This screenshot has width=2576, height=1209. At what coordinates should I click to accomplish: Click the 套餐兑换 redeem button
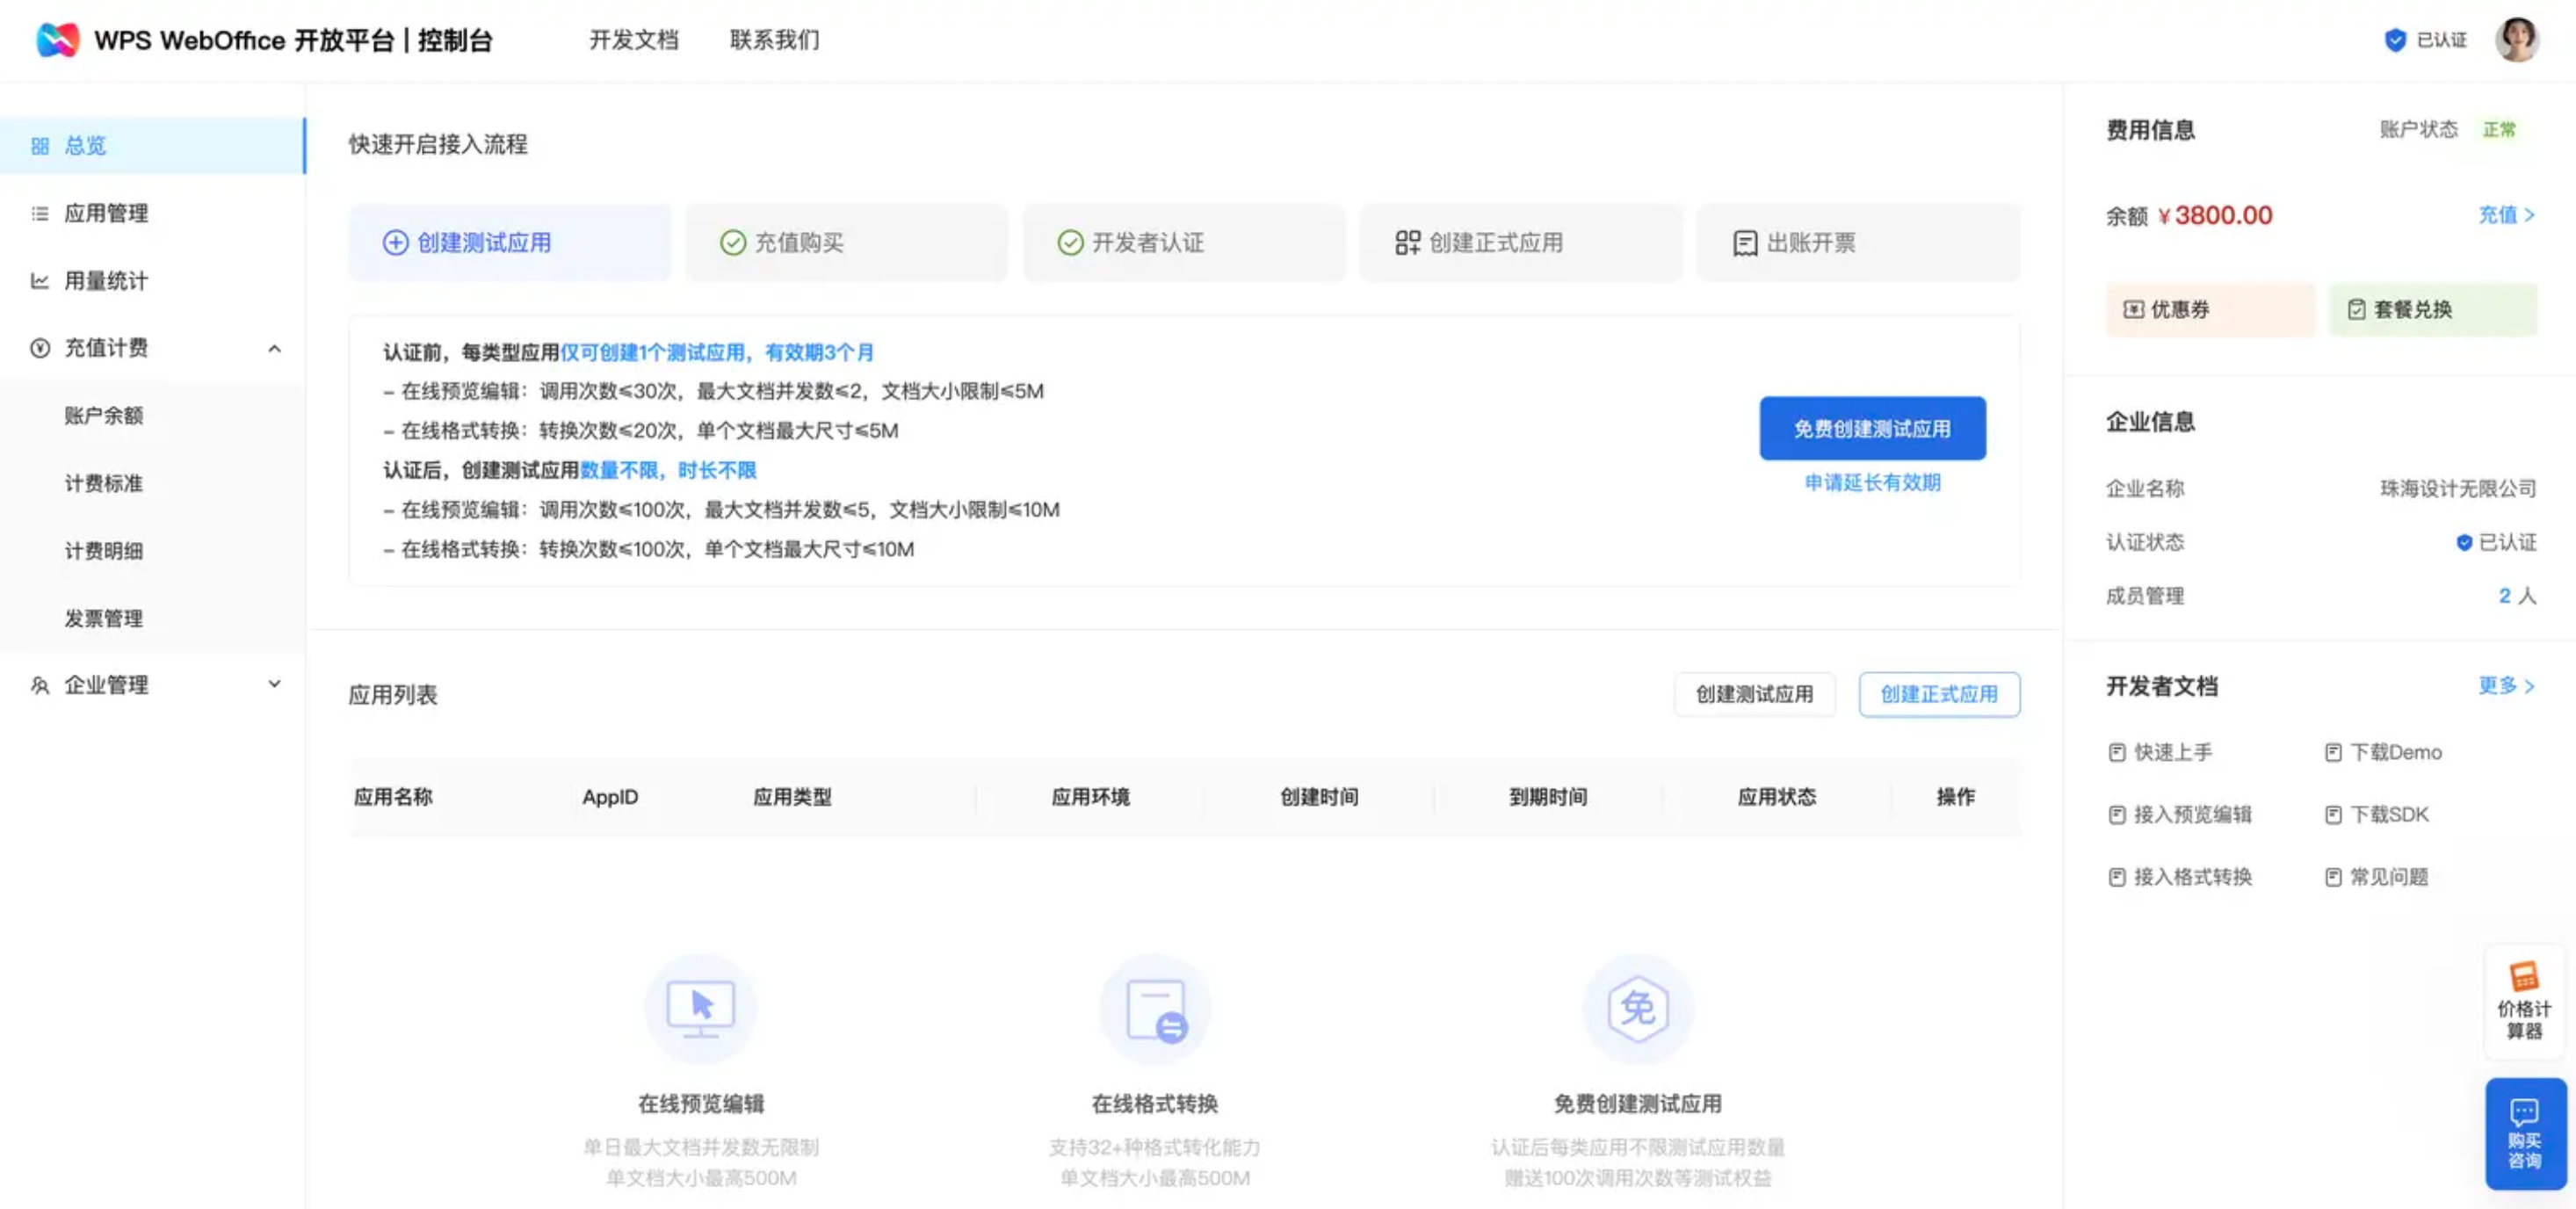[2432, 309]
